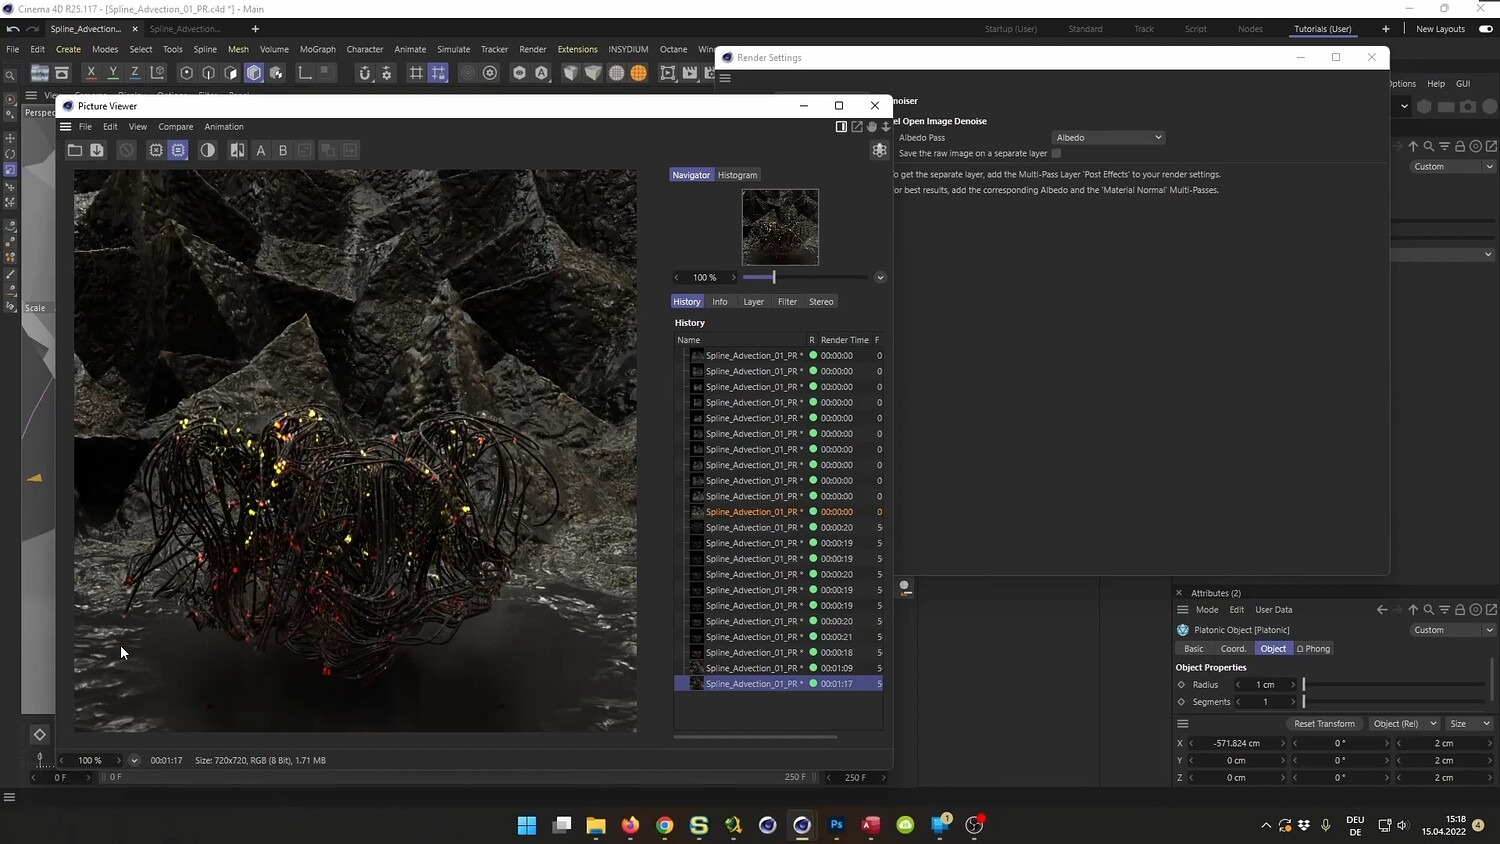Click the search icon in Attributes panel

(x=1428, y=609)
